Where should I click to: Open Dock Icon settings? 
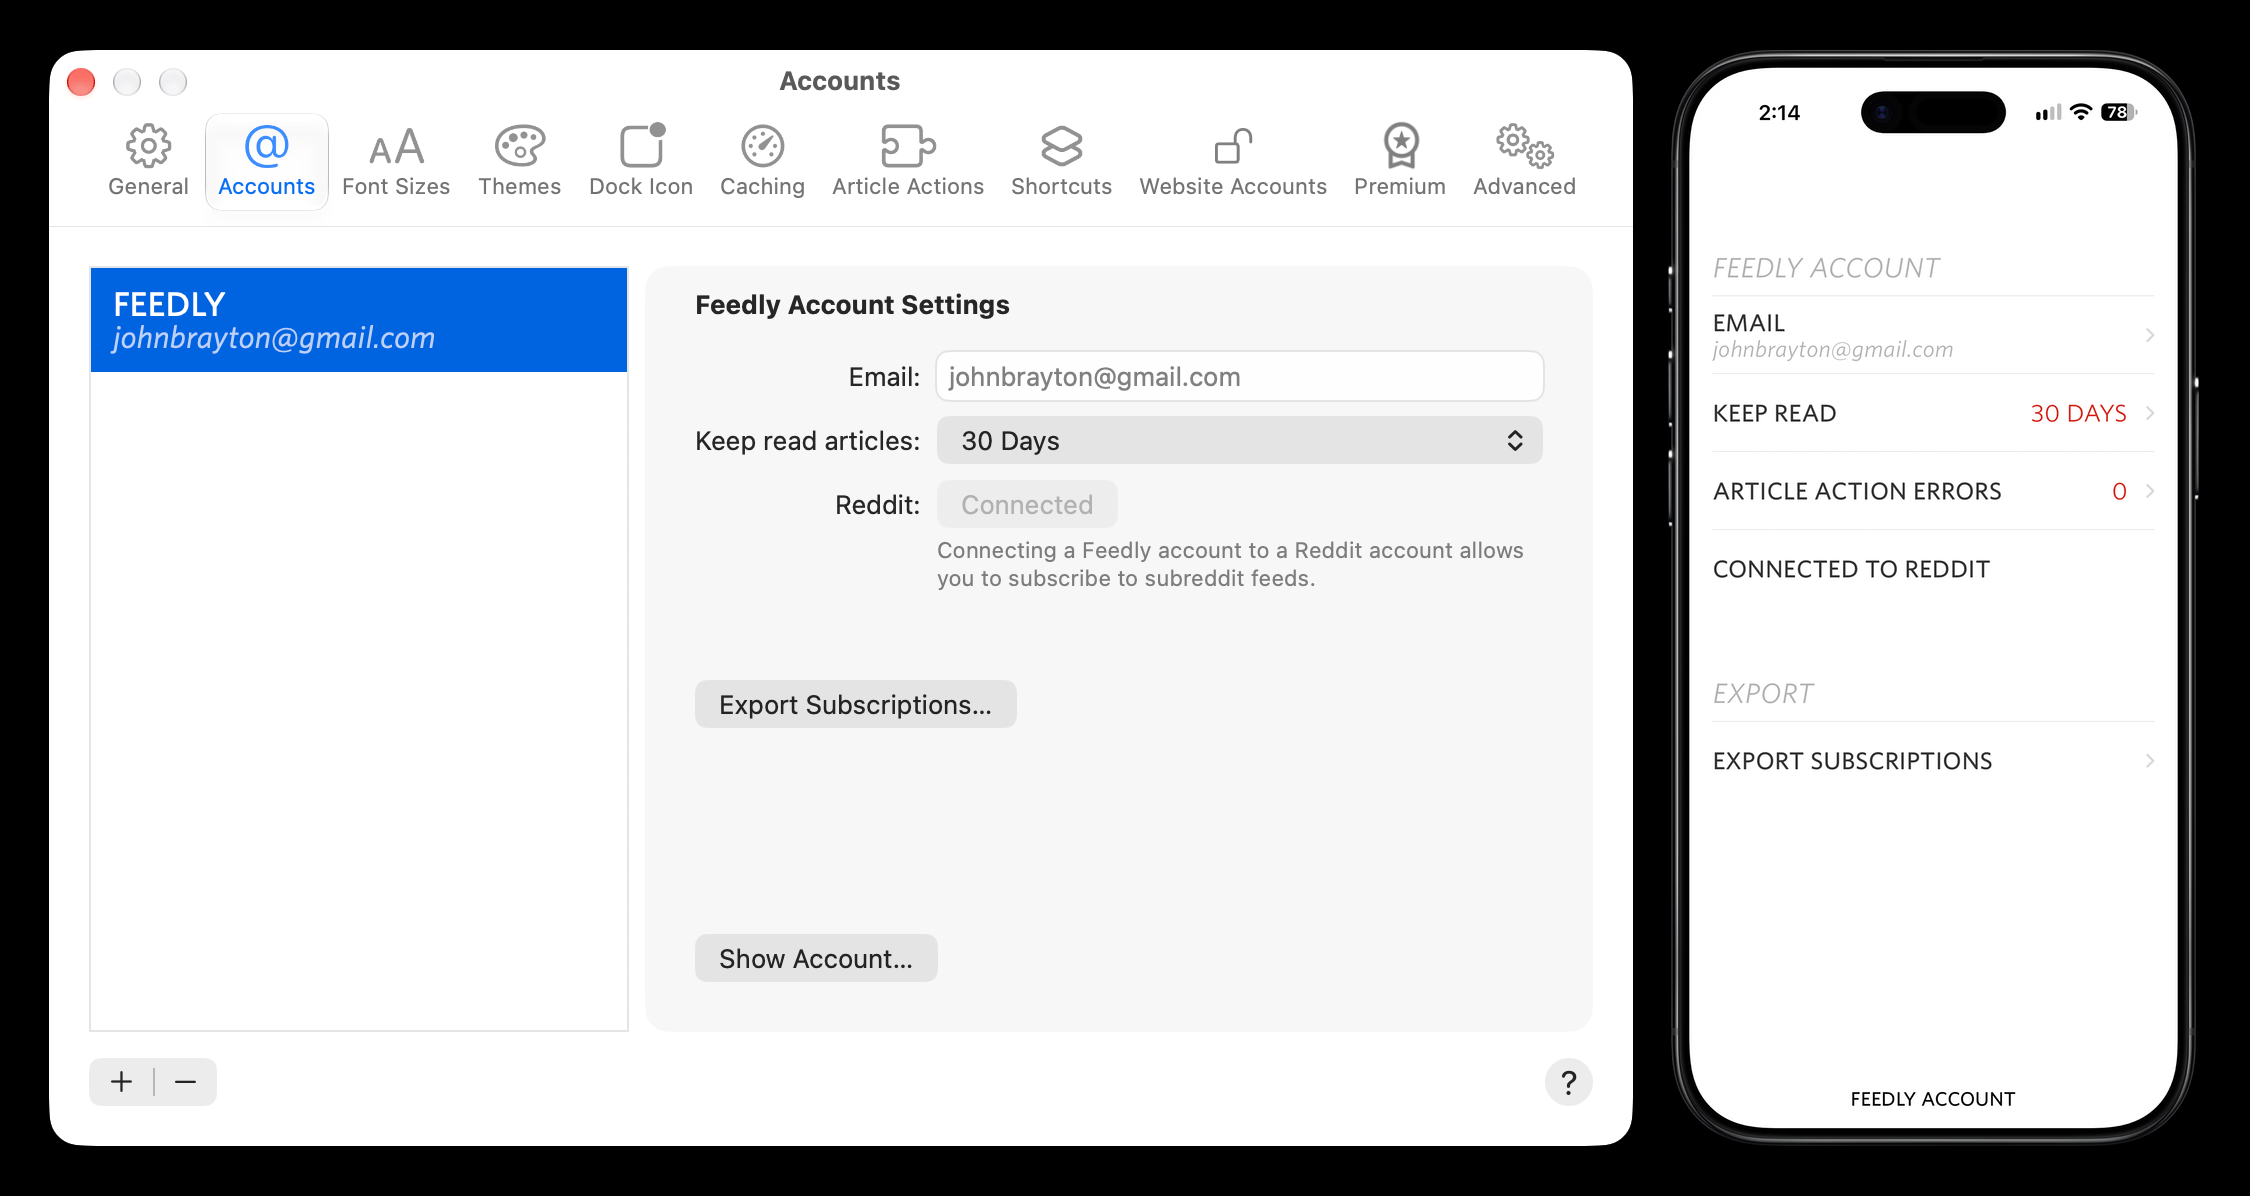click(641, 162)
